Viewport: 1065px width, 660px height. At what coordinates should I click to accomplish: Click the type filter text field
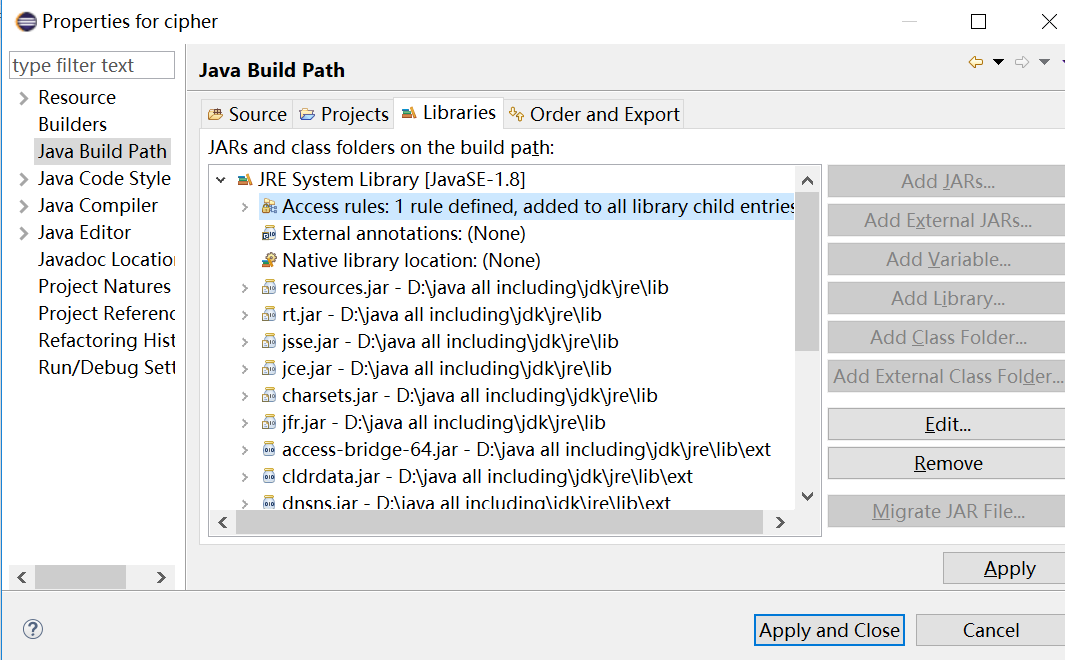91,66
